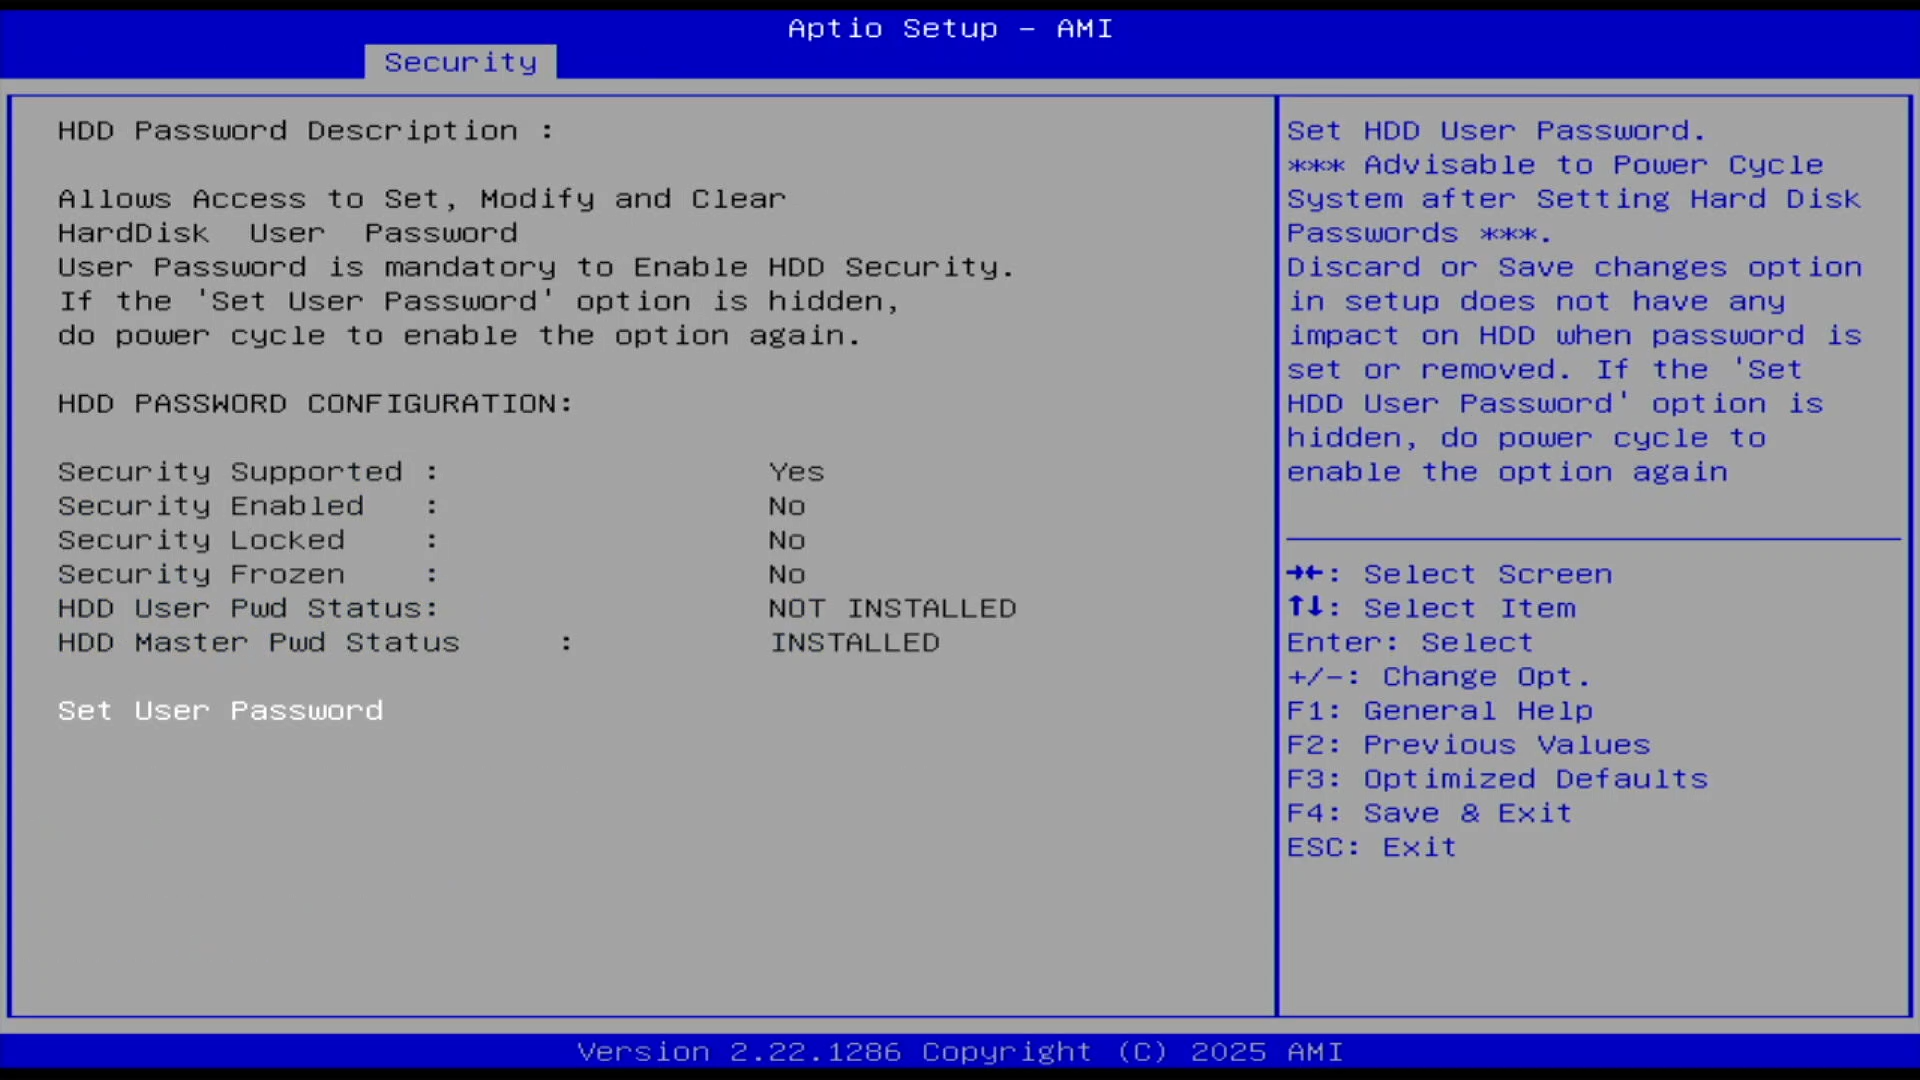Click F4: Save & Exit entry
This screenshot has width=1920, height=1080.
1428,813
